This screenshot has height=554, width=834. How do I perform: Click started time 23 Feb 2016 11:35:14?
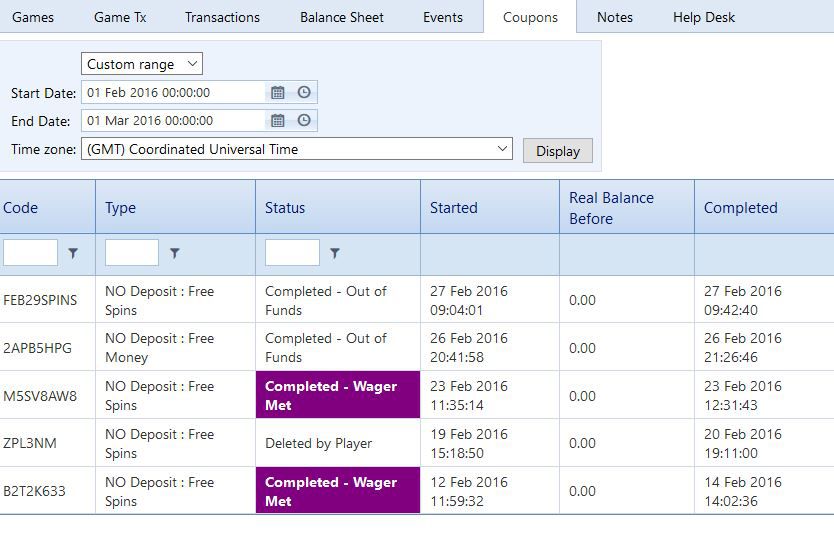[469, 396]
